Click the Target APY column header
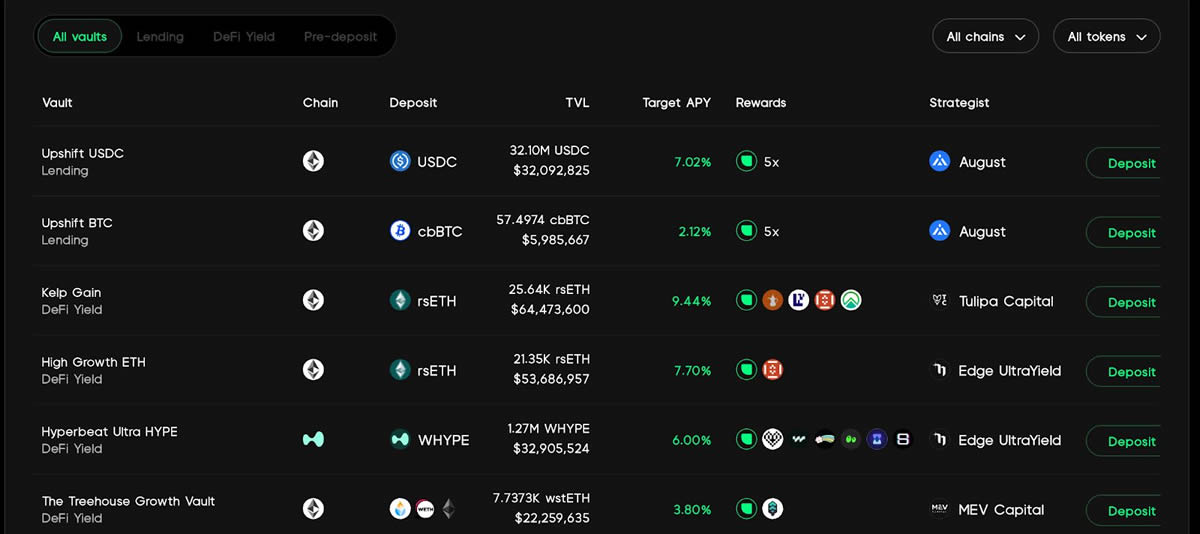This screenshot has height=534, width=1200. 676,102
